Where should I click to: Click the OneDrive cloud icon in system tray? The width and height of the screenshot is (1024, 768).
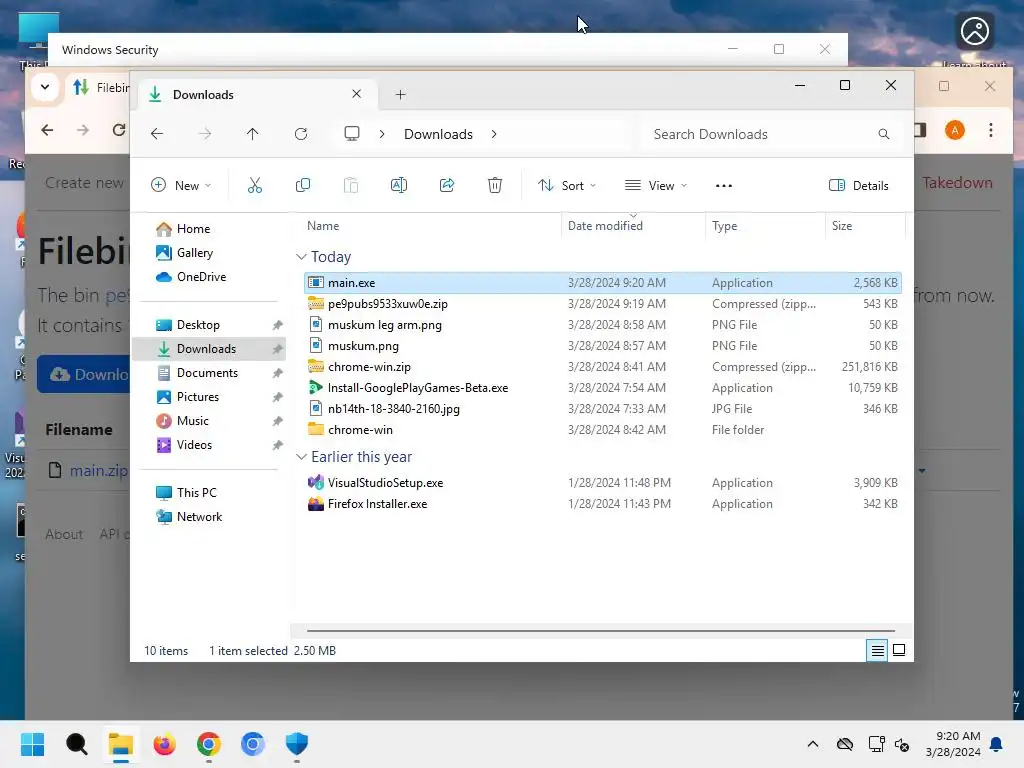tap(845, 744)
